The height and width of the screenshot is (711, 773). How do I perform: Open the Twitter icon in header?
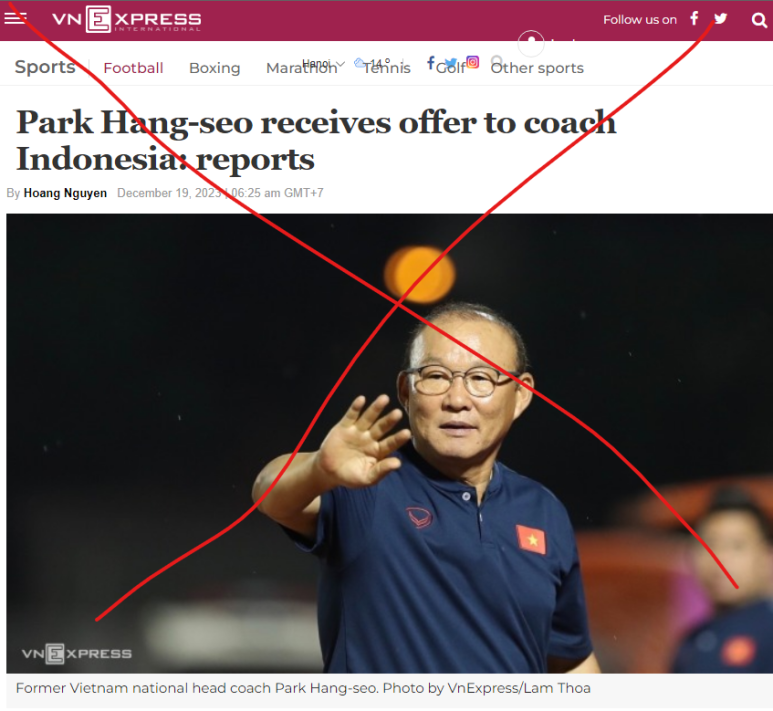tap(720, 19)
